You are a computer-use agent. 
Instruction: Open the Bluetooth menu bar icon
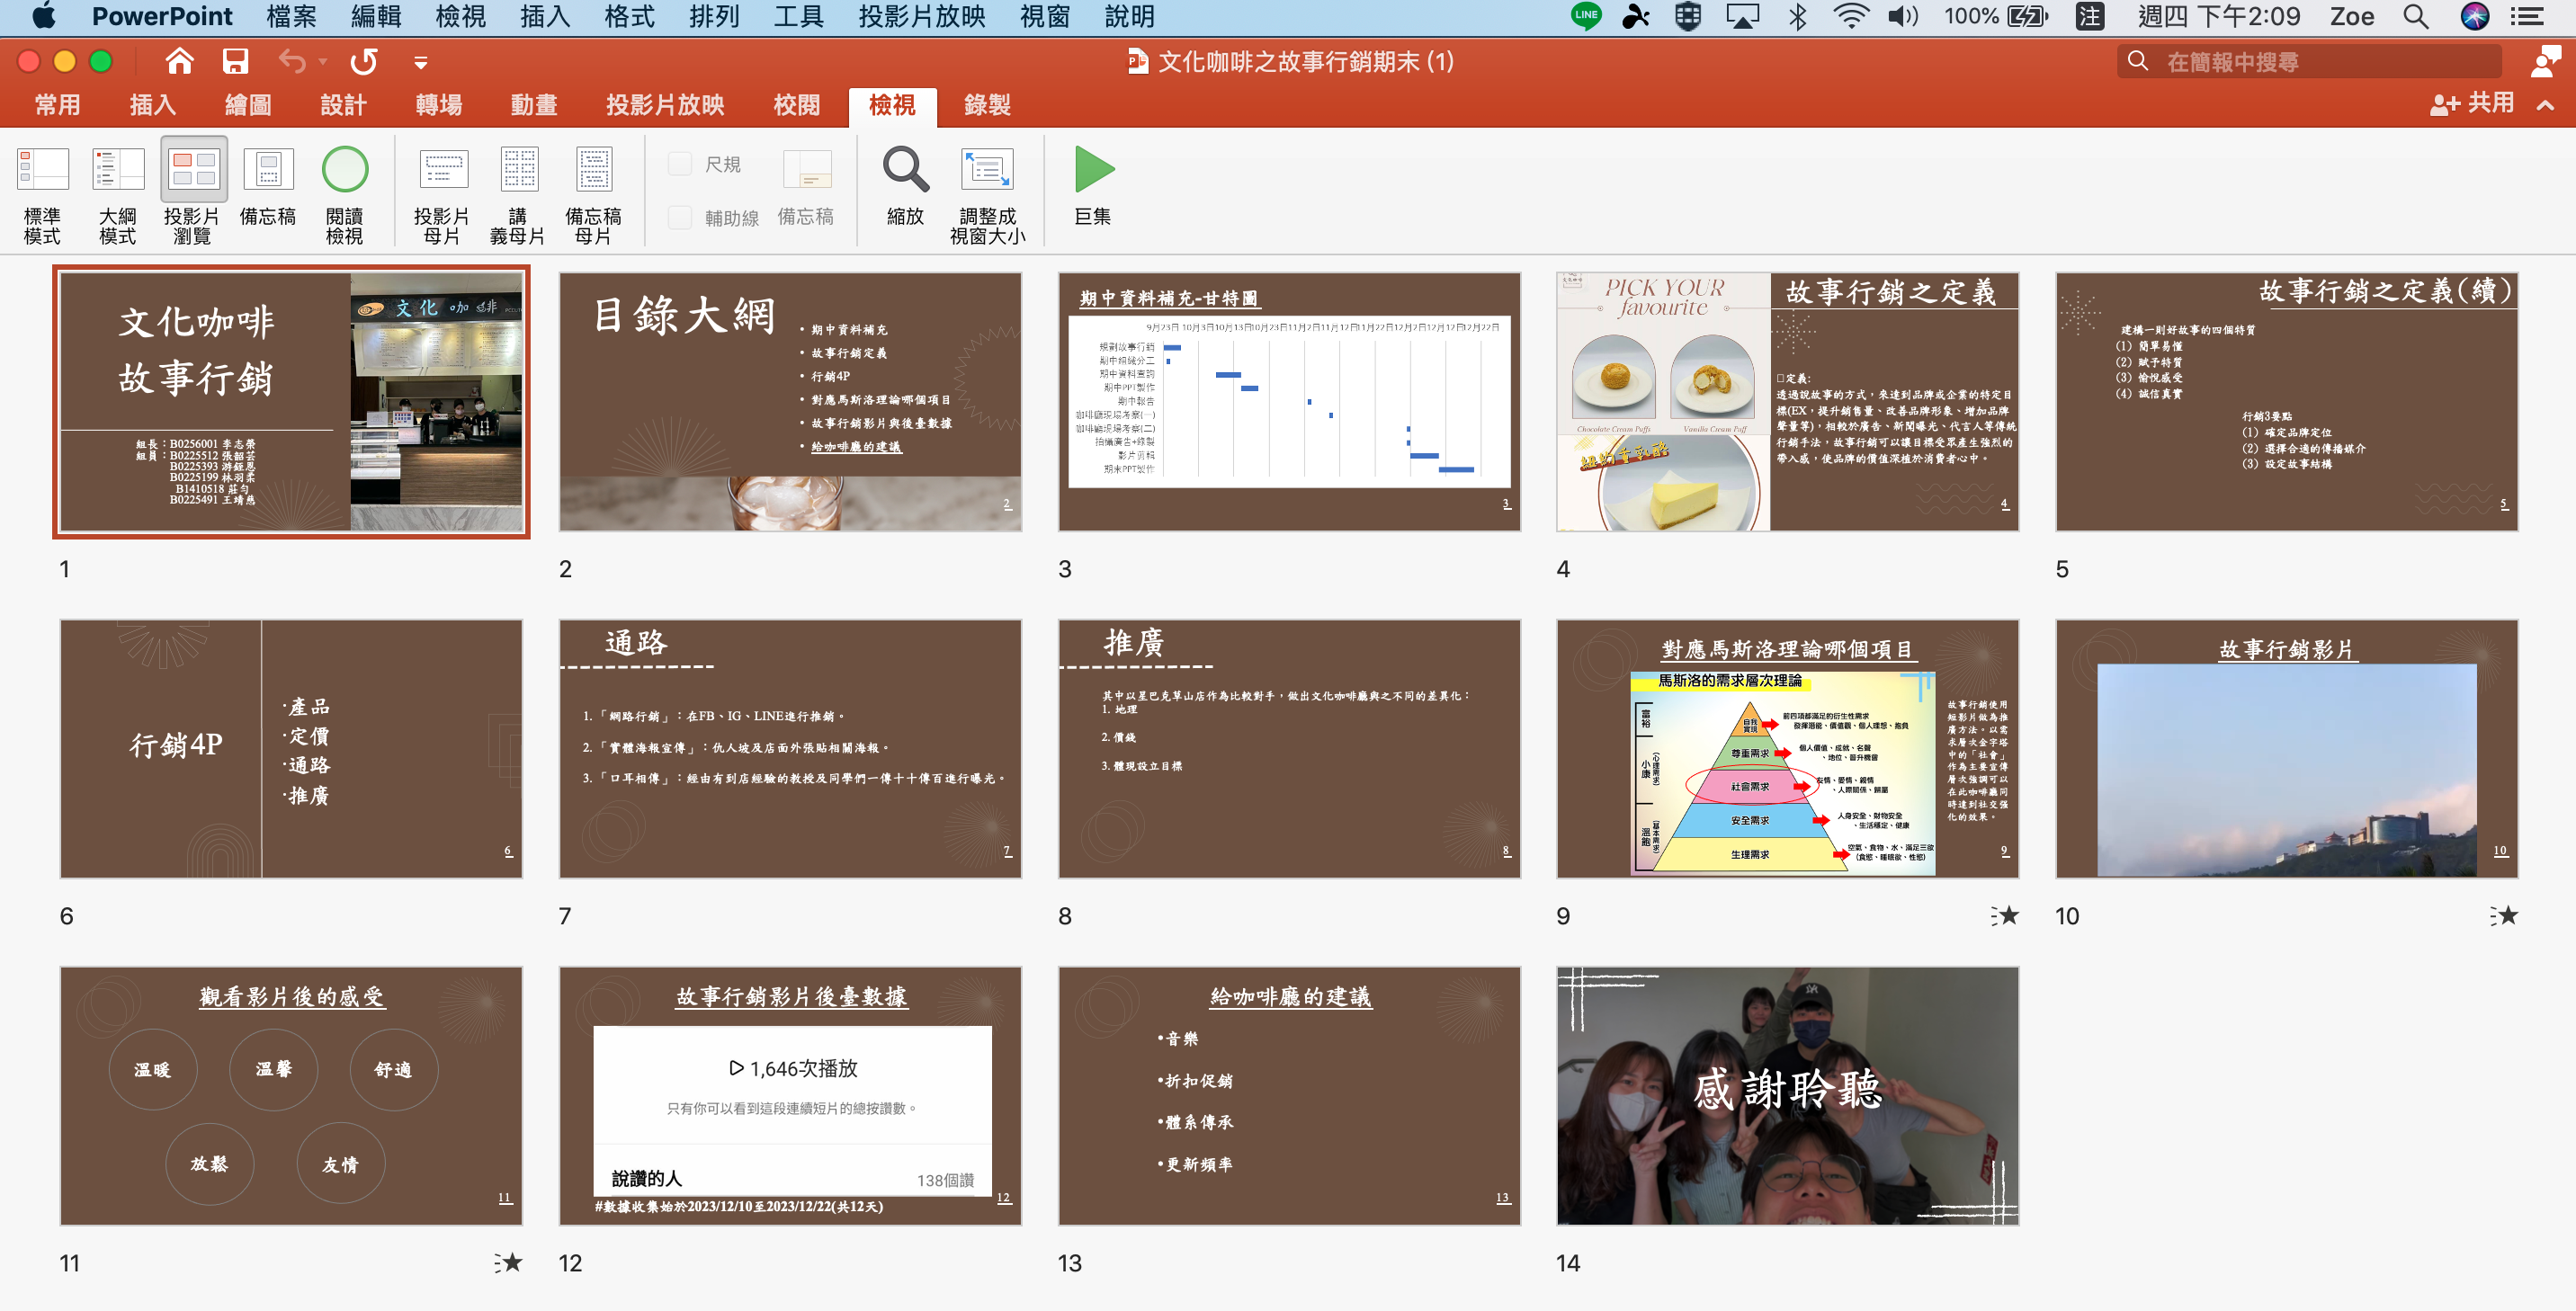[x=1797, y=16]
